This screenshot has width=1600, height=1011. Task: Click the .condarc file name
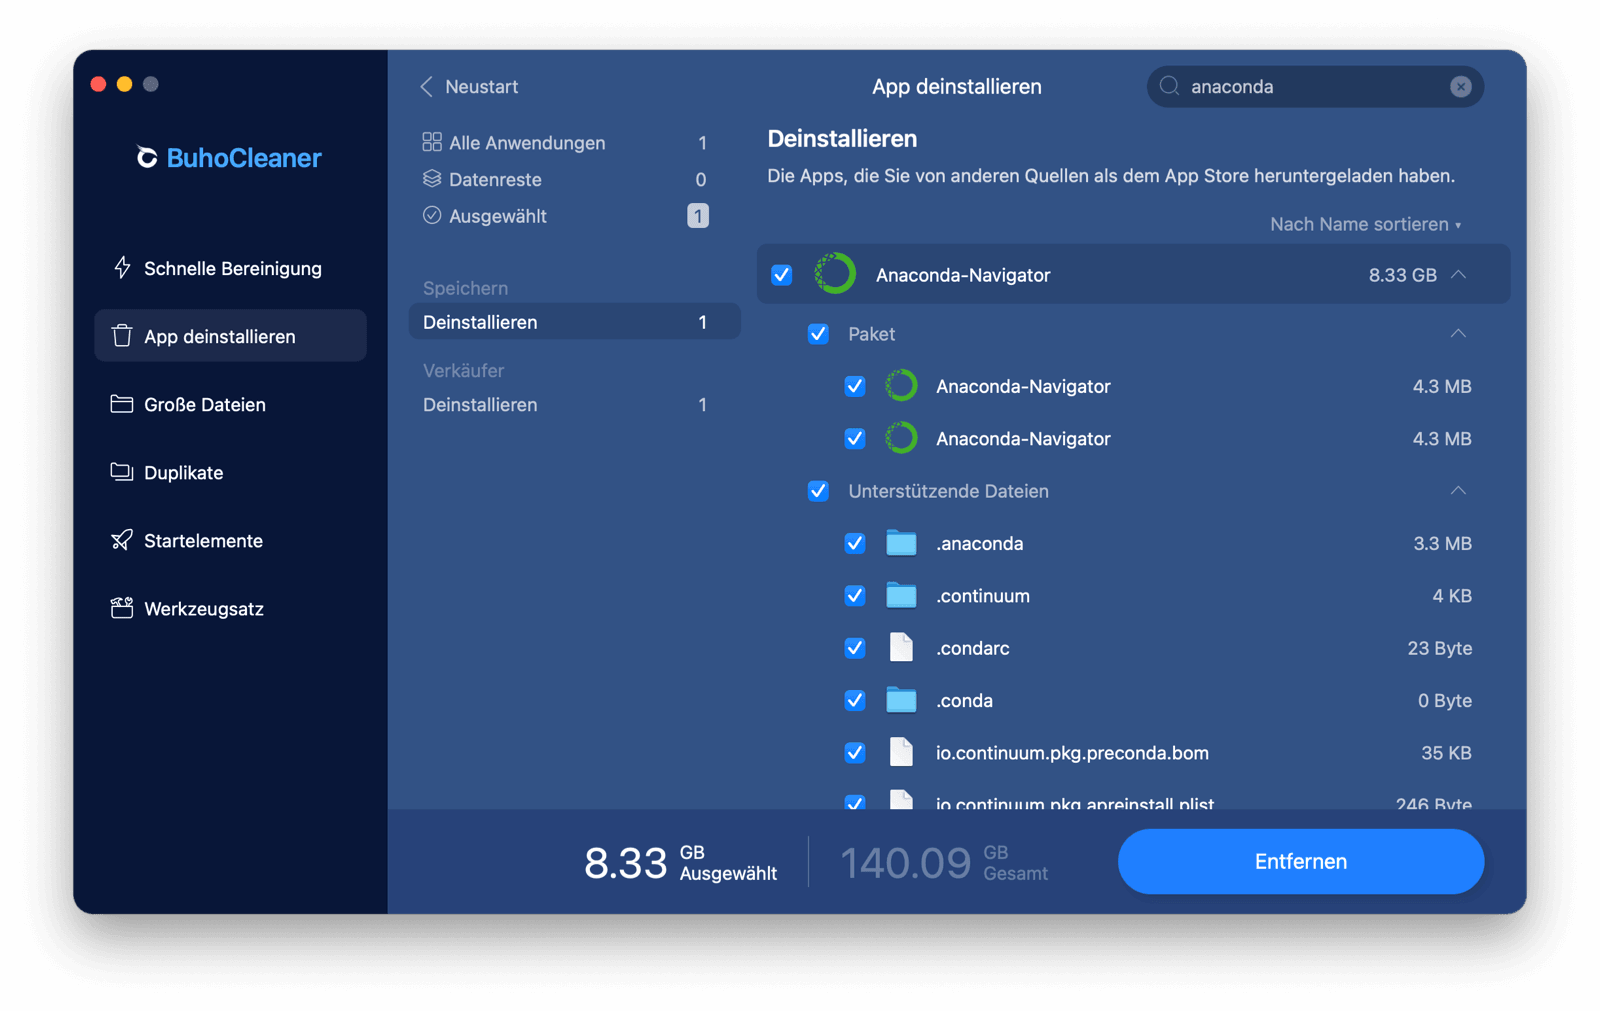(x=972, y=648)
